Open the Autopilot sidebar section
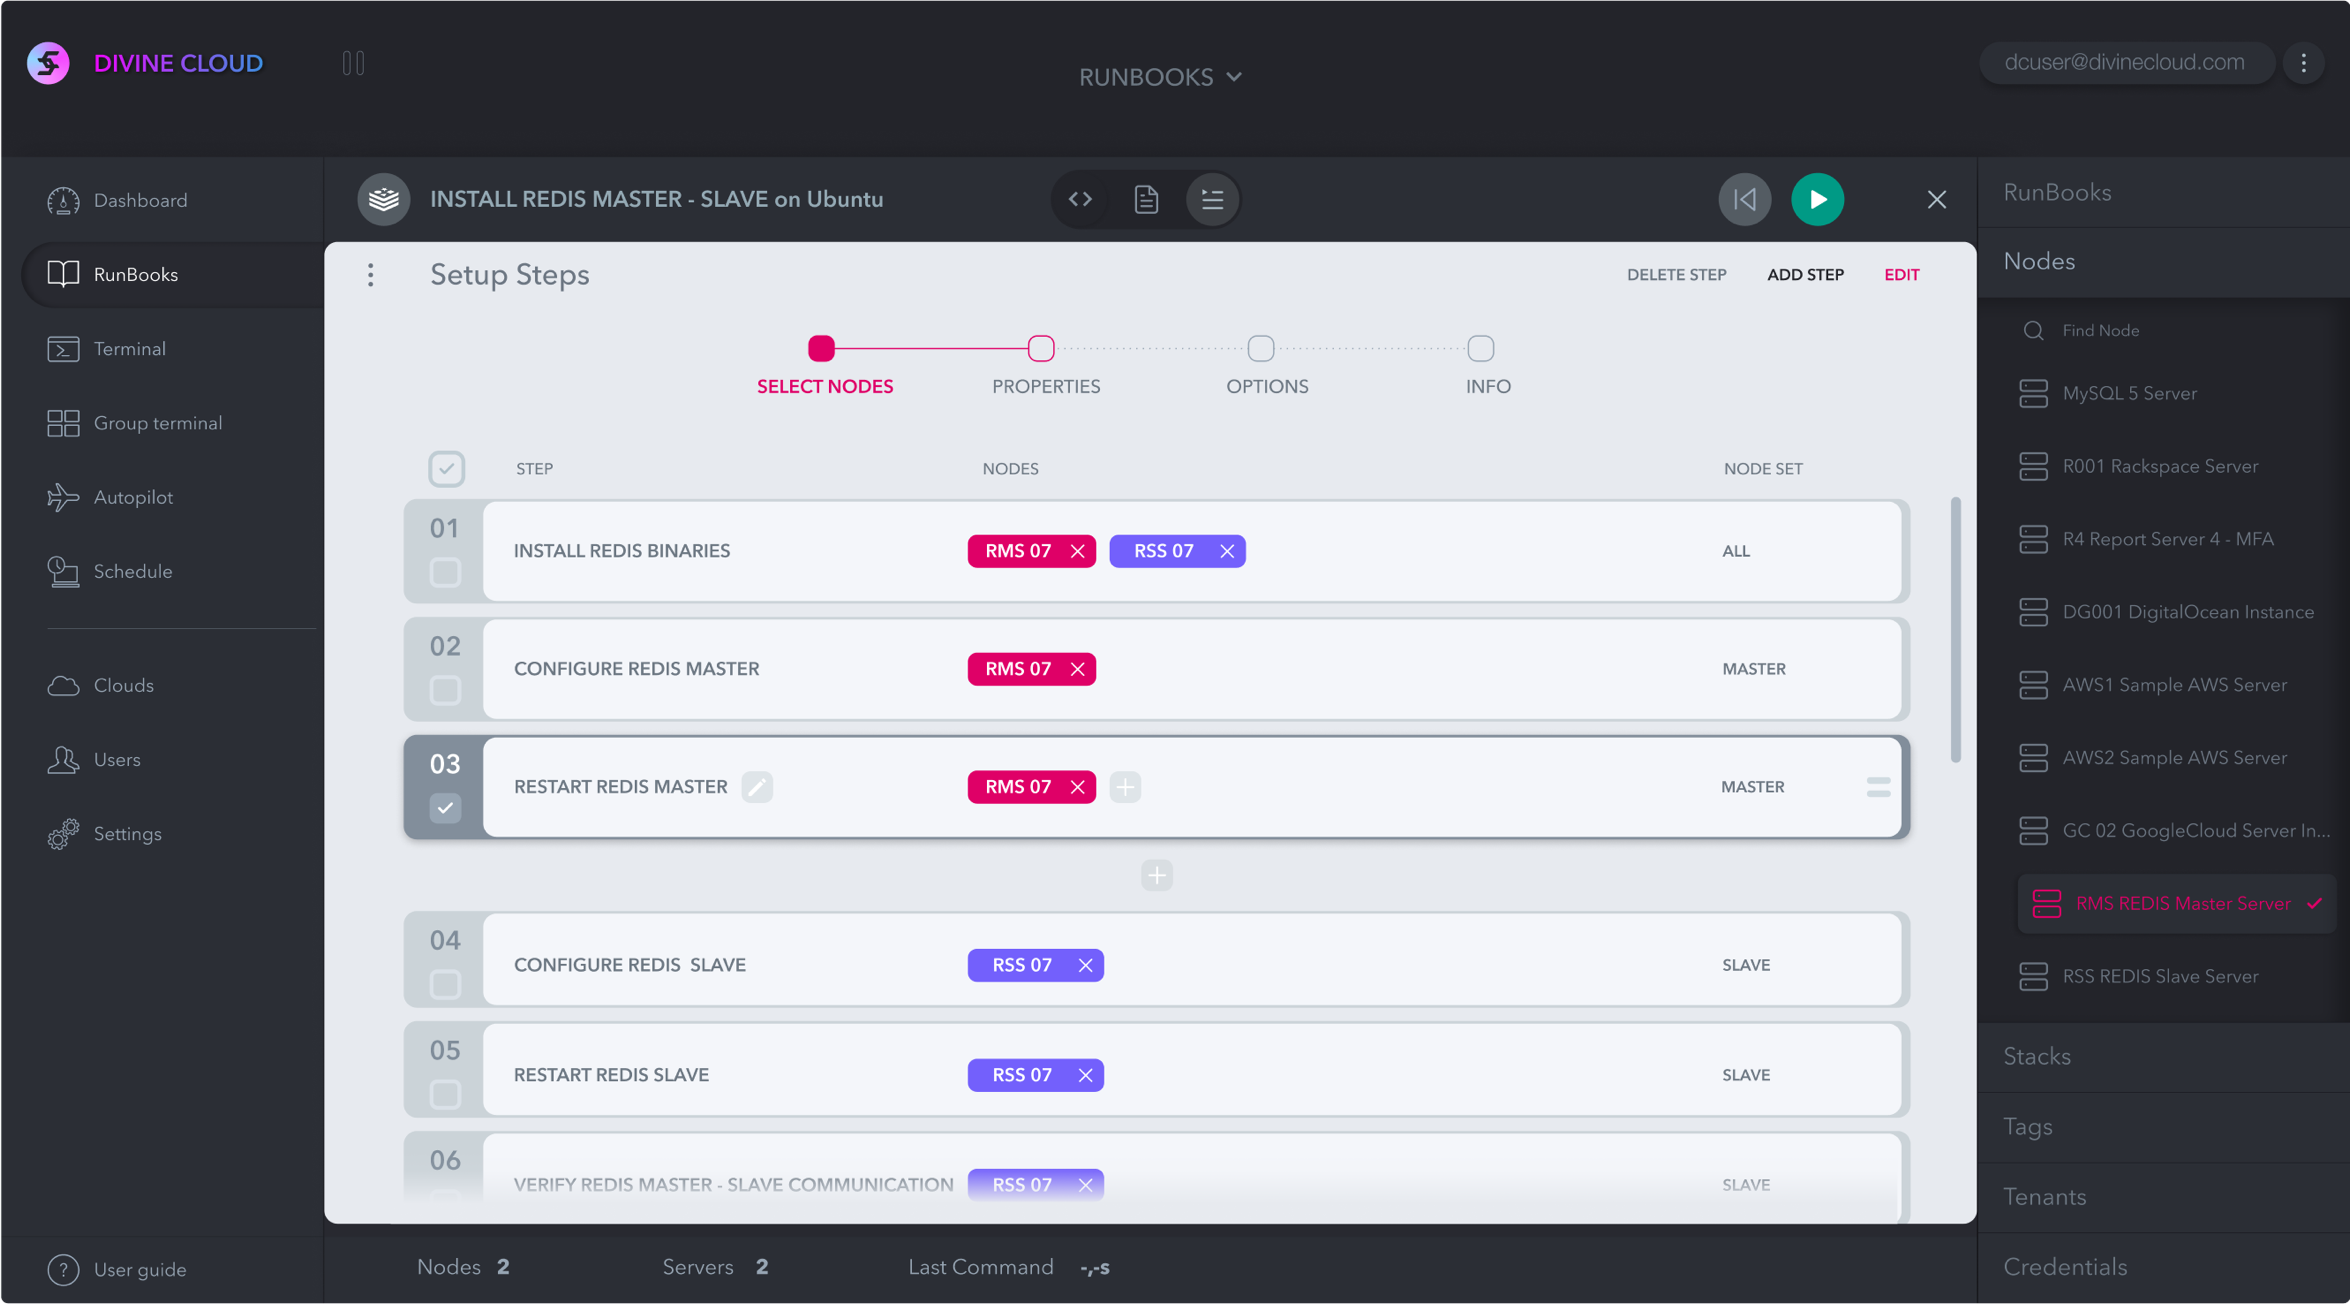The image size is (2350, 1304). pyautogui.click(x=133, y=497)
